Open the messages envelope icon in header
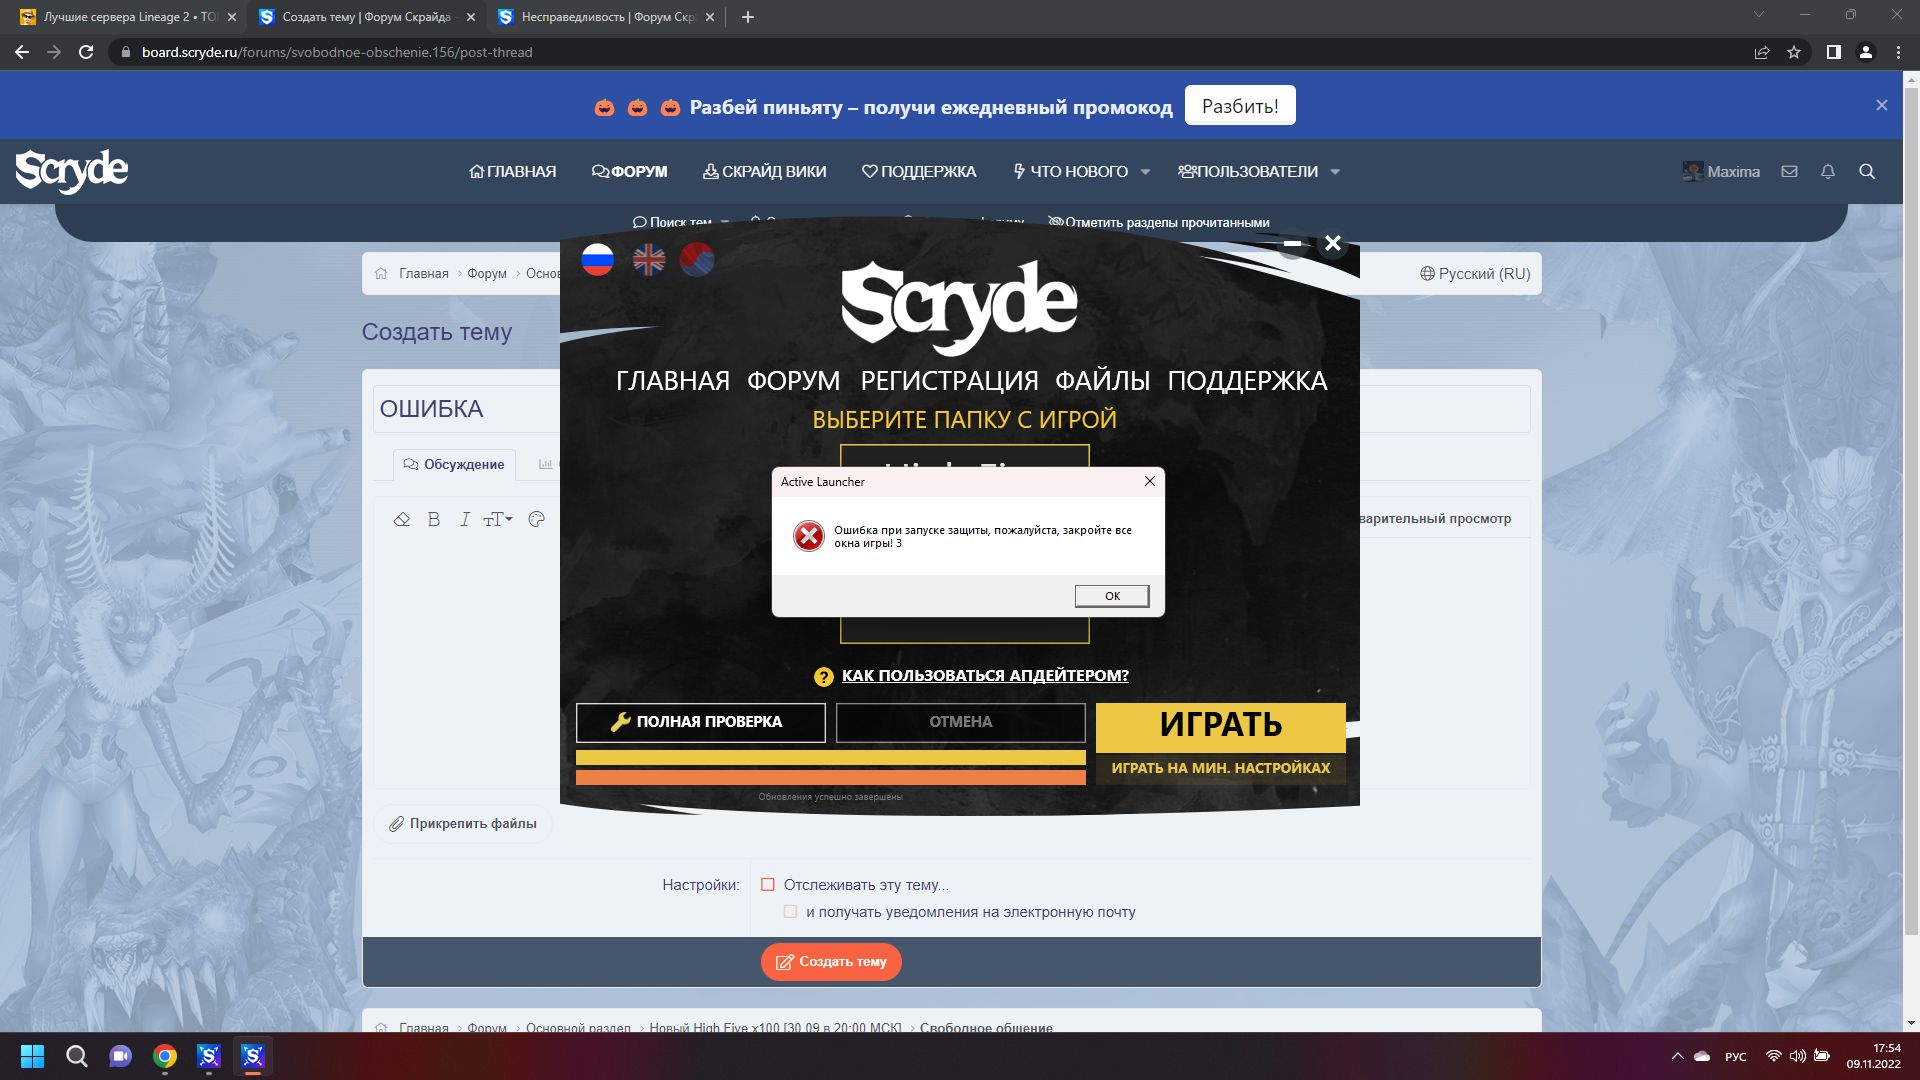The width and height of the screenshot is (1920, 1080). pyautogui.click(x=1788, y=171)
